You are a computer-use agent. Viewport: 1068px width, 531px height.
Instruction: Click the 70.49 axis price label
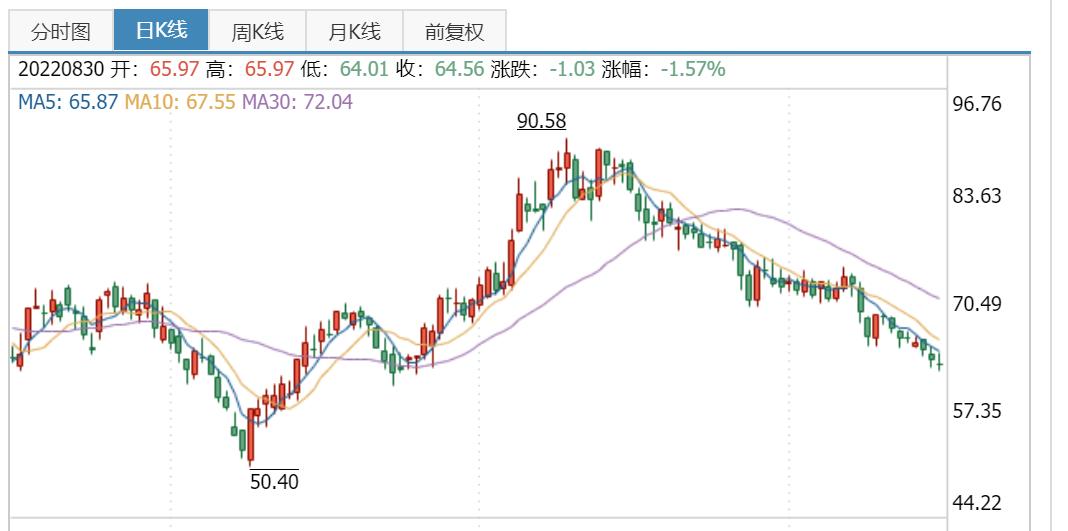pos(977,304)
